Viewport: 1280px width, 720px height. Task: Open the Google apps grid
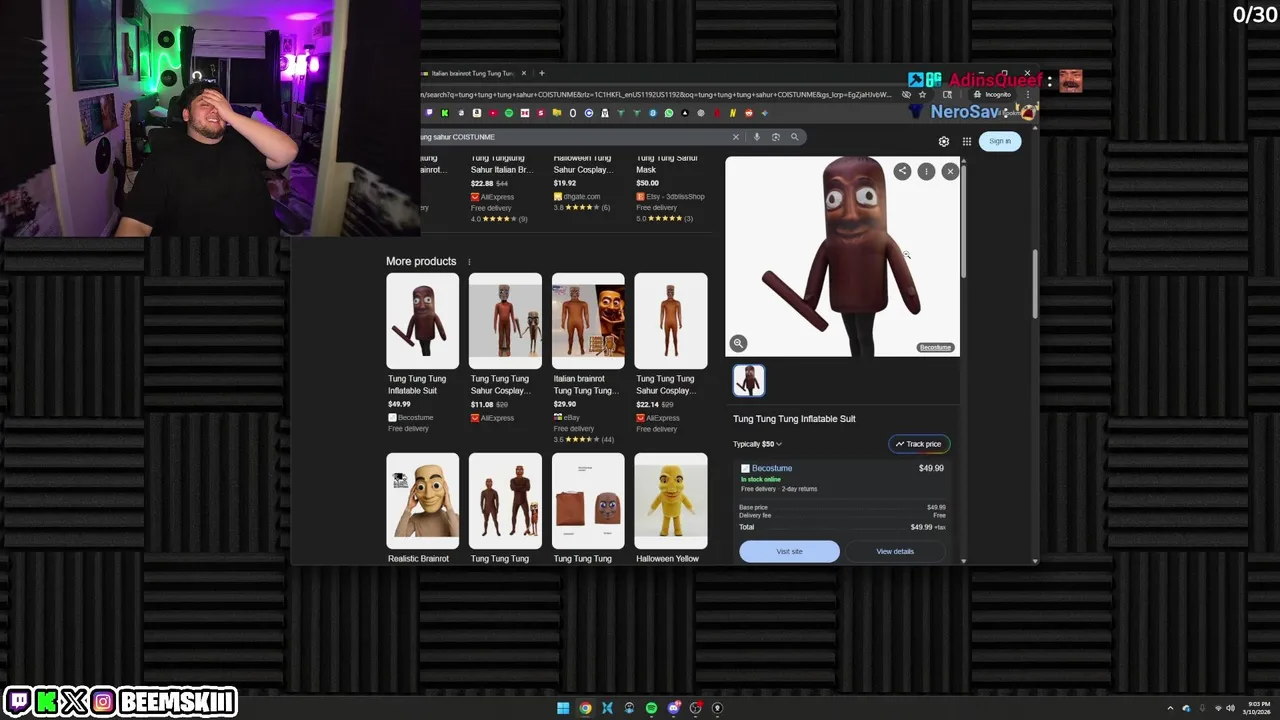[967, 141]
